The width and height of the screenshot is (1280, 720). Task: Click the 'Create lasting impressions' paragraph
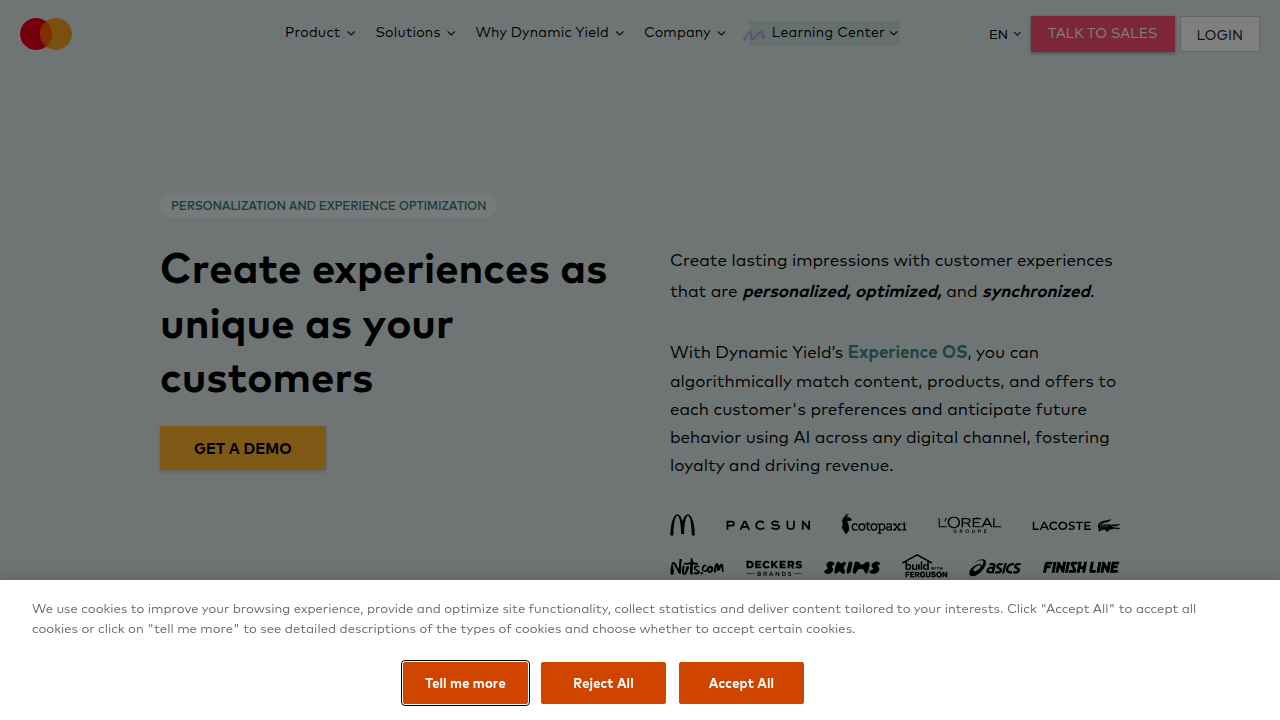coord(891,276)
